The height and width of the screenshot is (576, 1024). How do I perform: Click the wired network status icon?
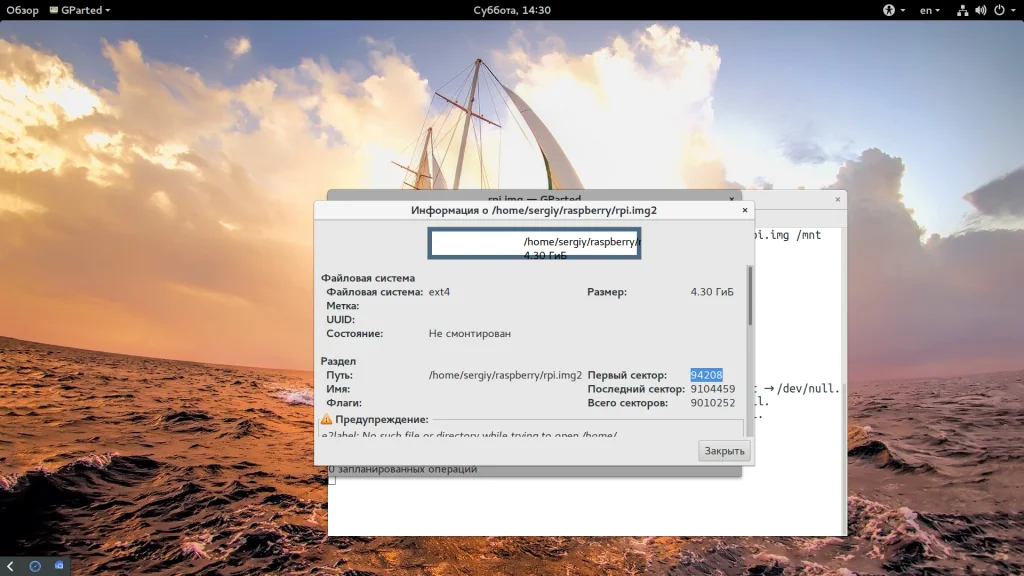pos(962,10)
